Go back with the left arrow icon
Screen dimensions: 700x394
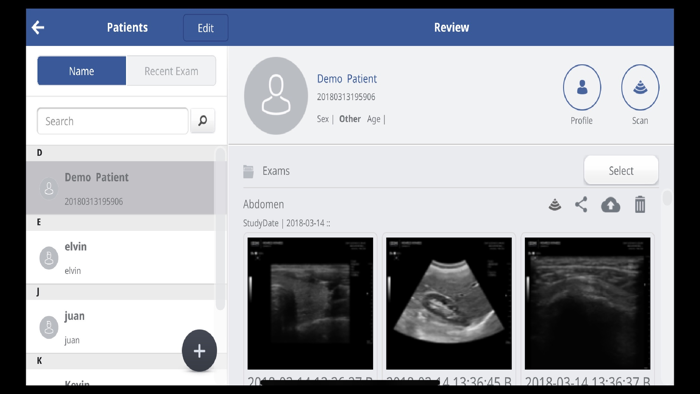38,28
